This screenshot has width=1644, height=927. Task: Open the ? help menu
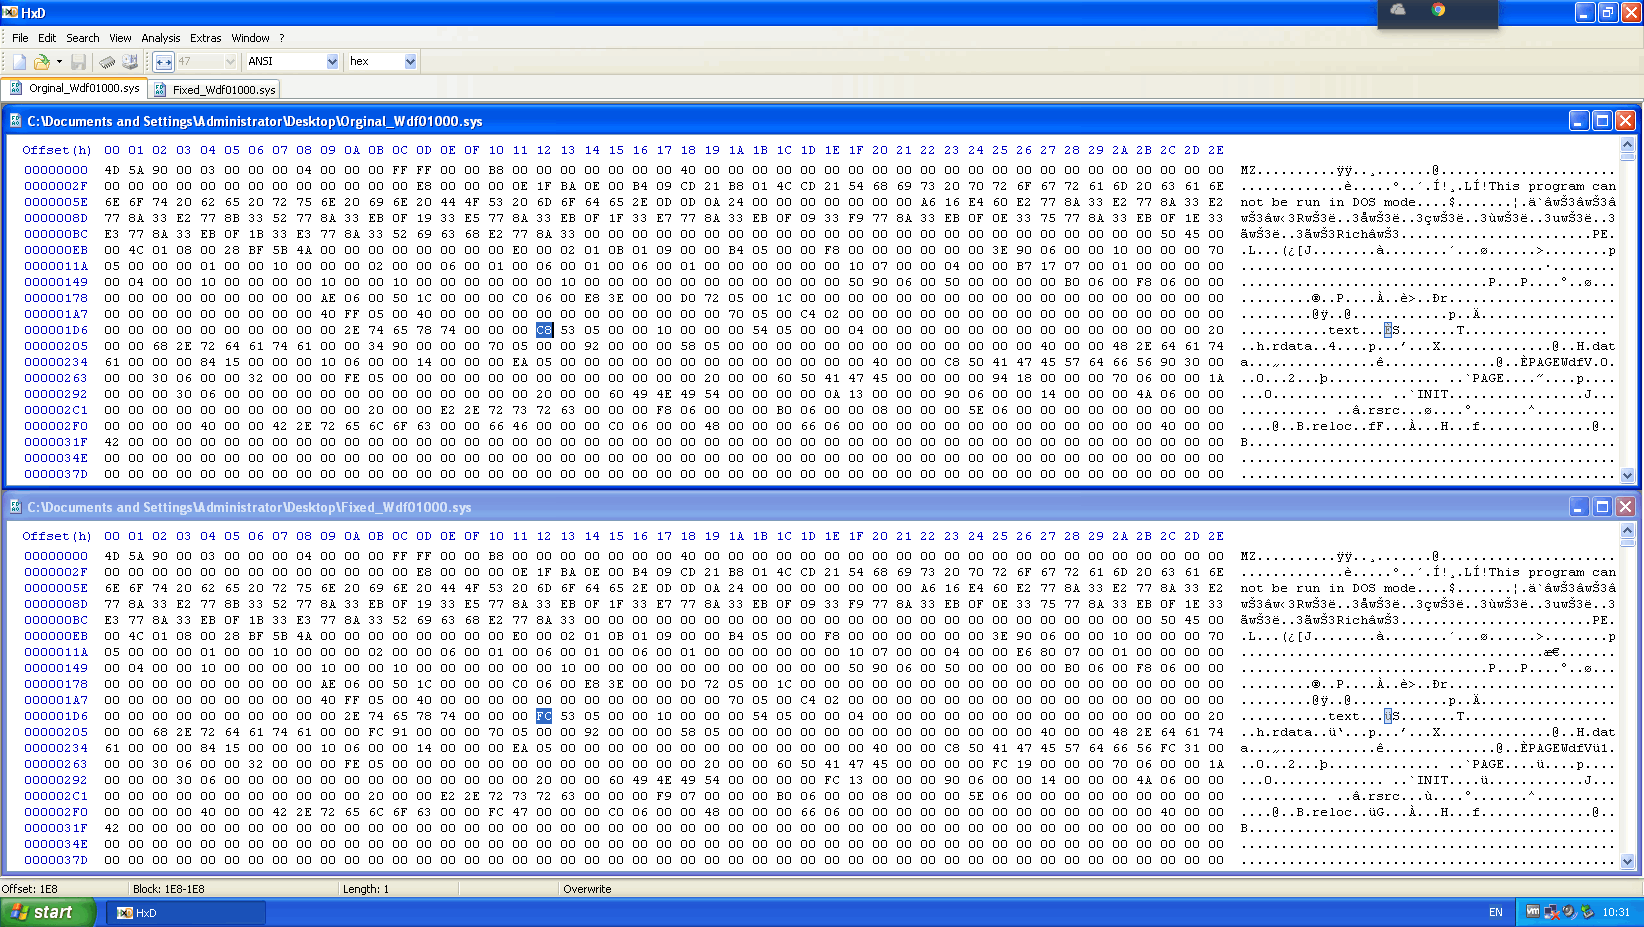[x=282, y=38]
